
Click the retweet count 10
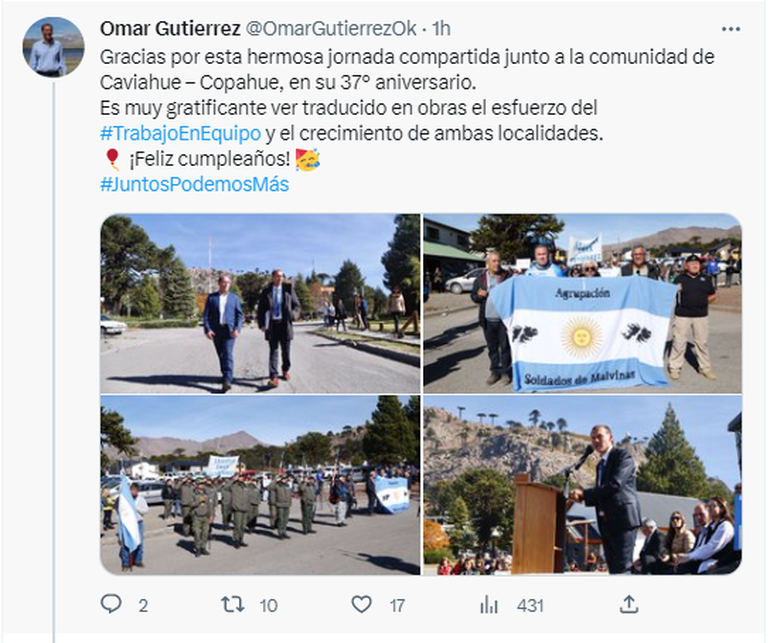click(x=269, y=606)
